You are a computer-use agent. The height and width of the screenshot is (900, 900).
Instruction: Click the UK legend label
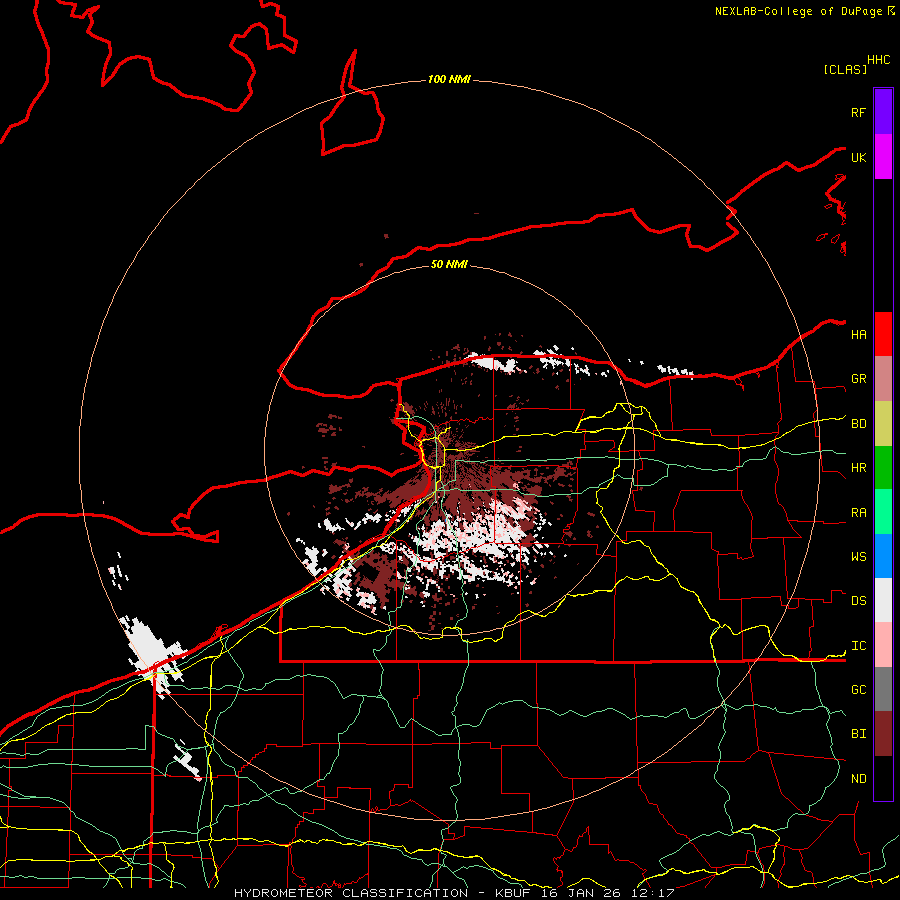click(858, 157)
